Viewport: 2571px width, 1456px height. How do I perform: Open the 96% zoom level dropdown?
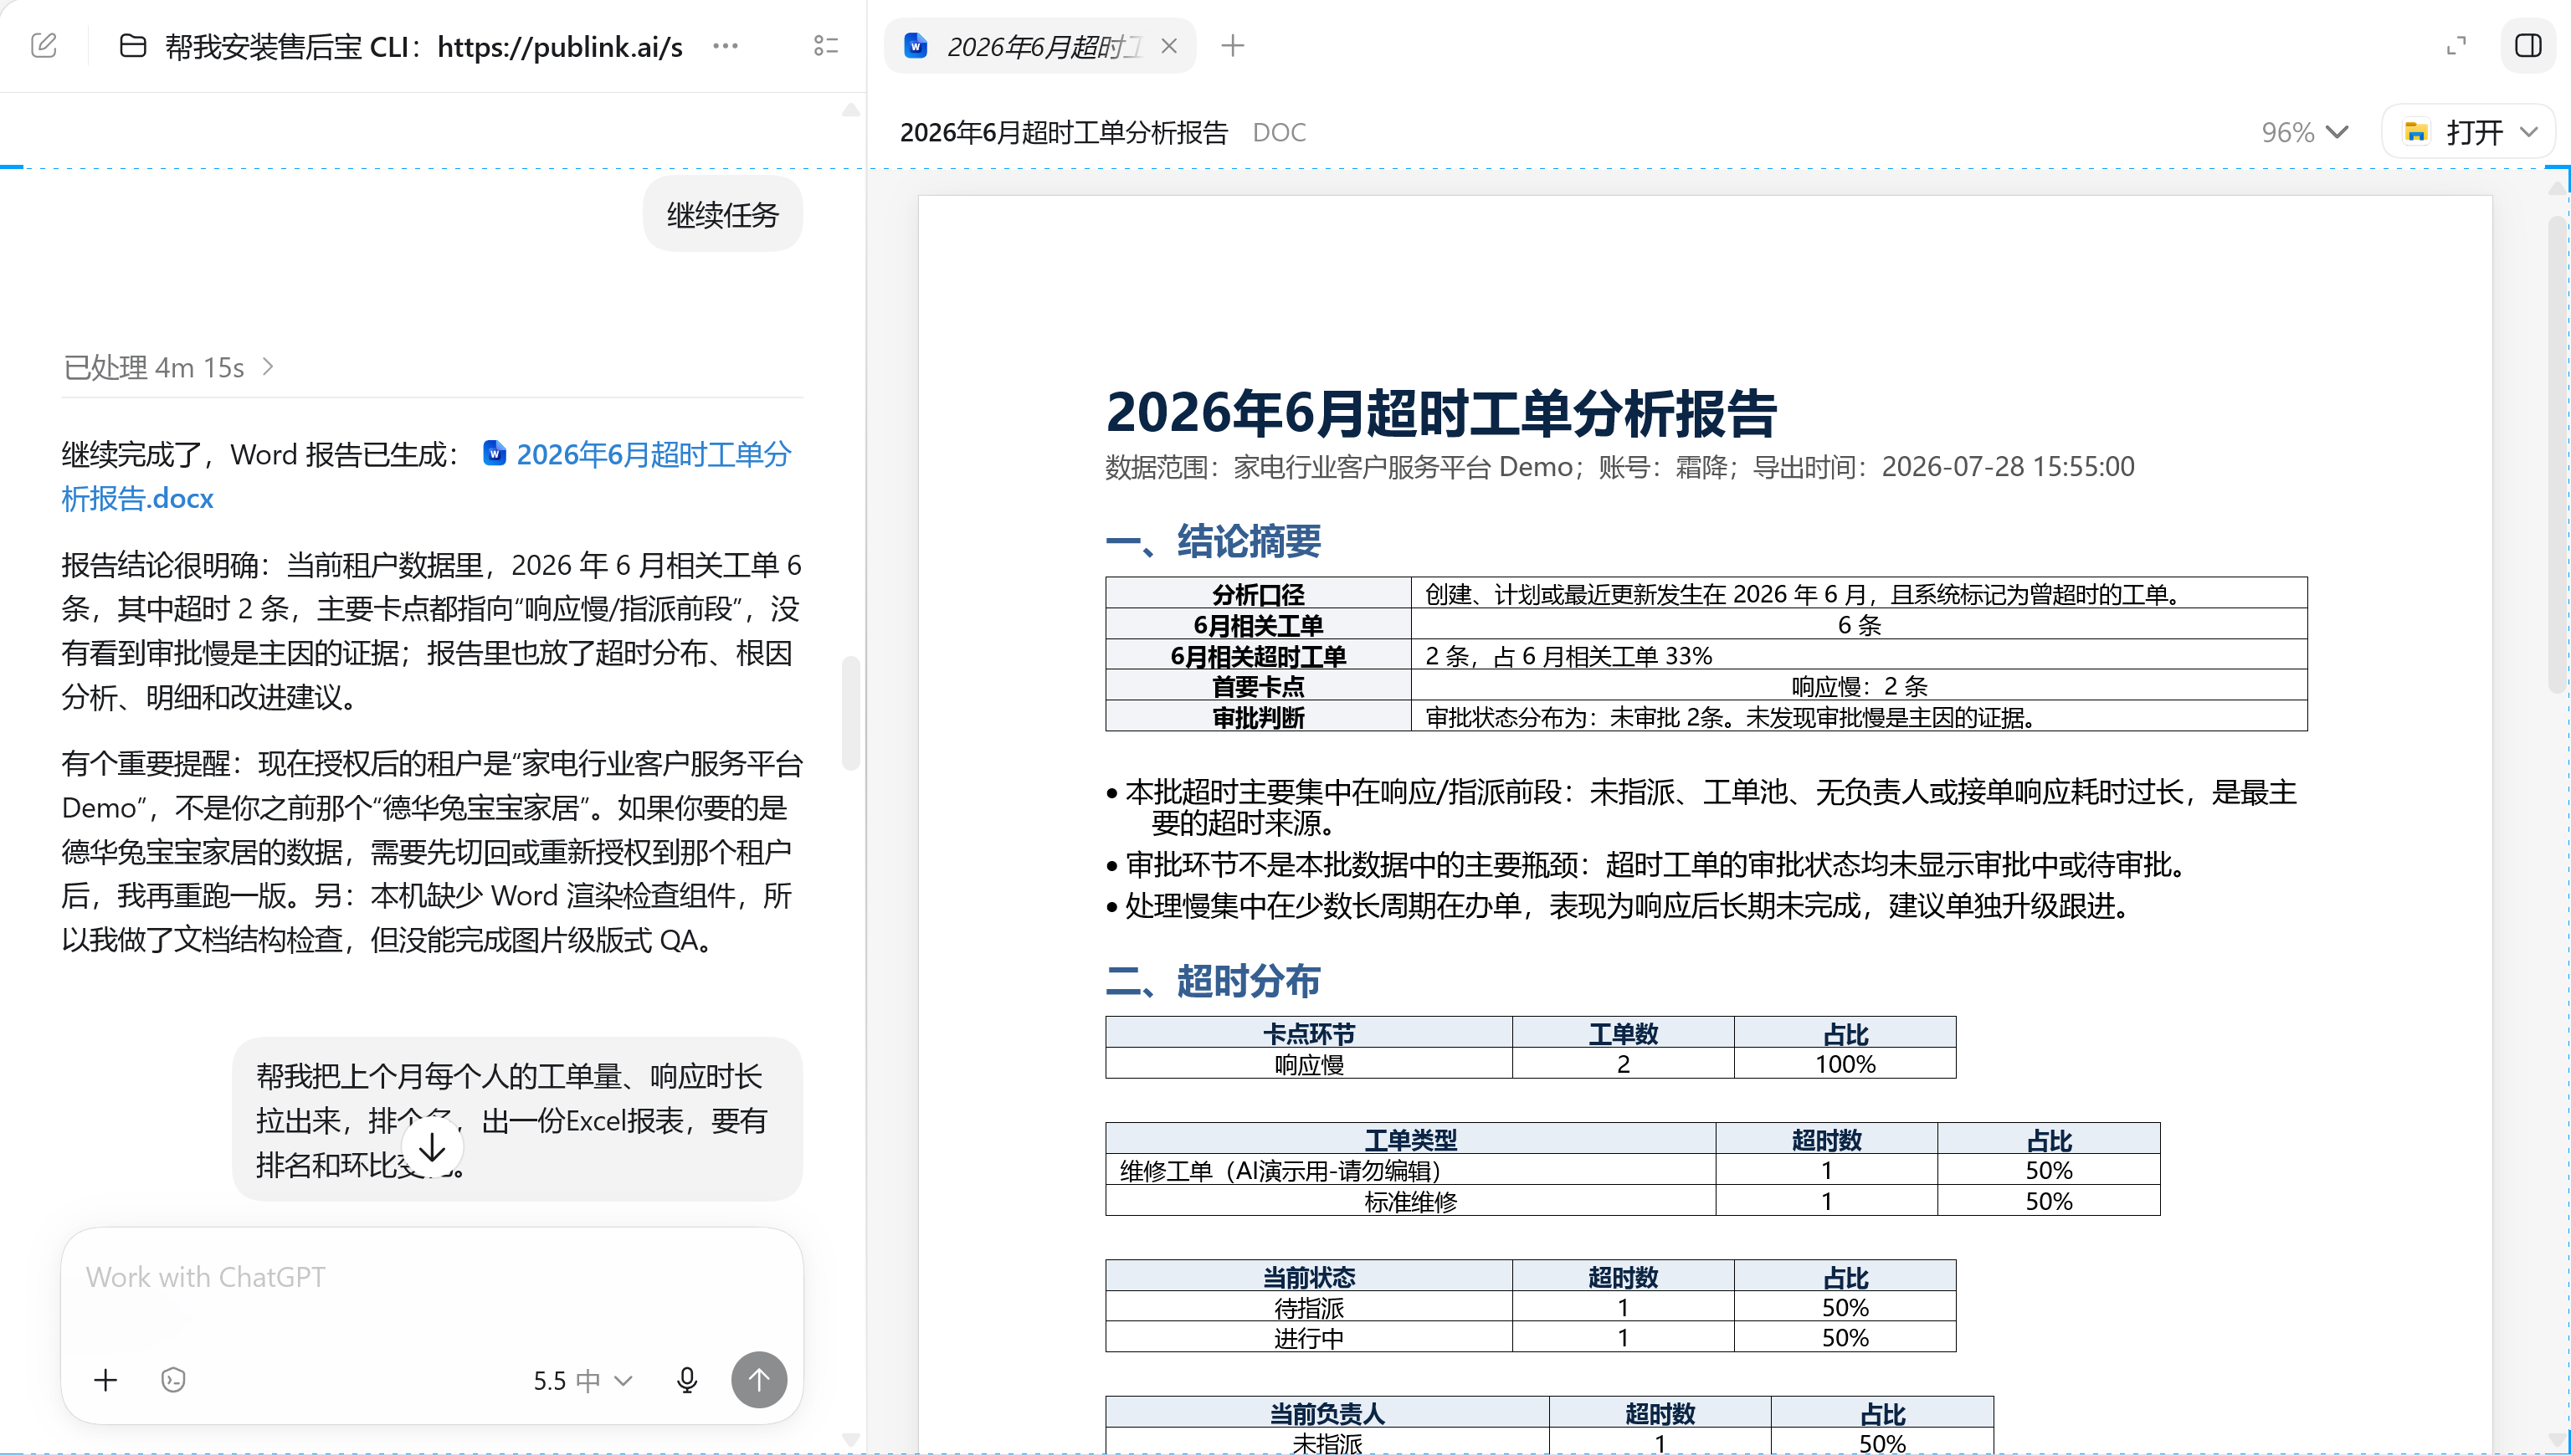coord(2304,132)
